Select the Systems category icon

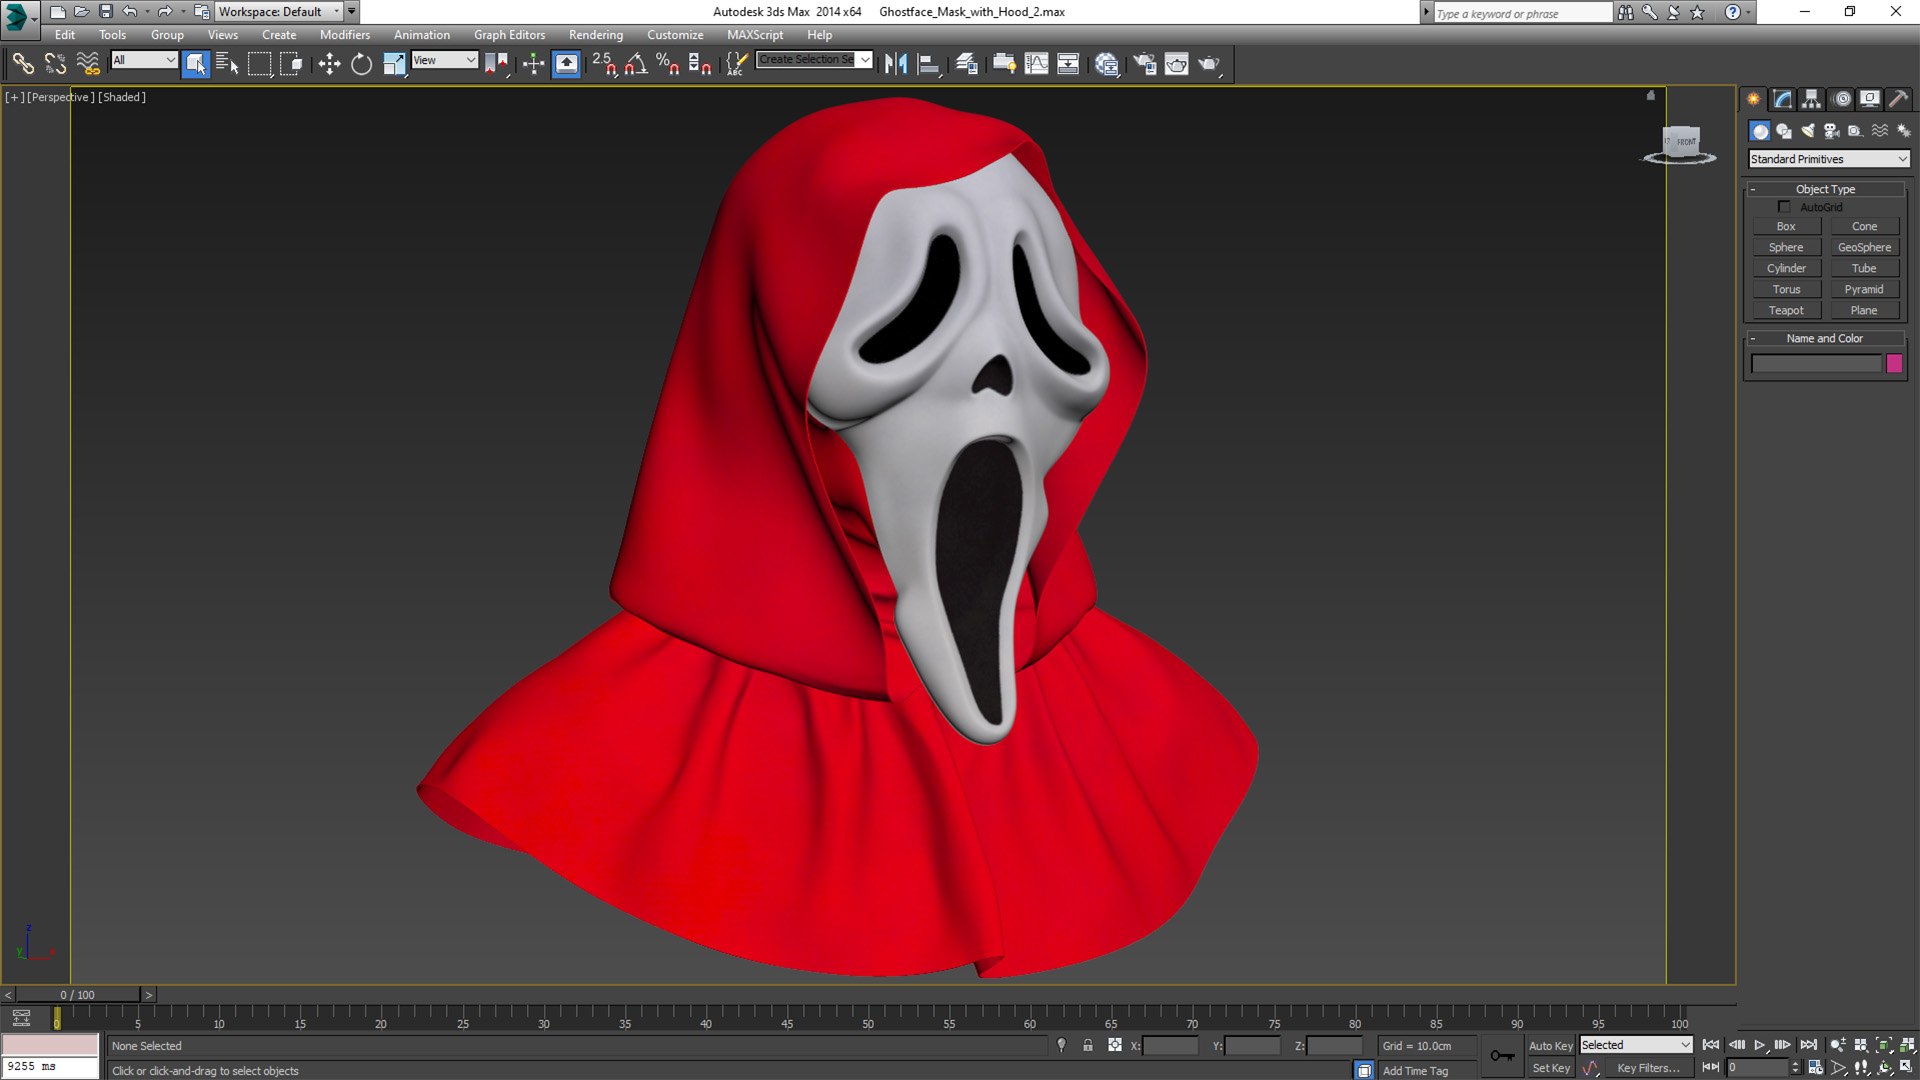1904,131
